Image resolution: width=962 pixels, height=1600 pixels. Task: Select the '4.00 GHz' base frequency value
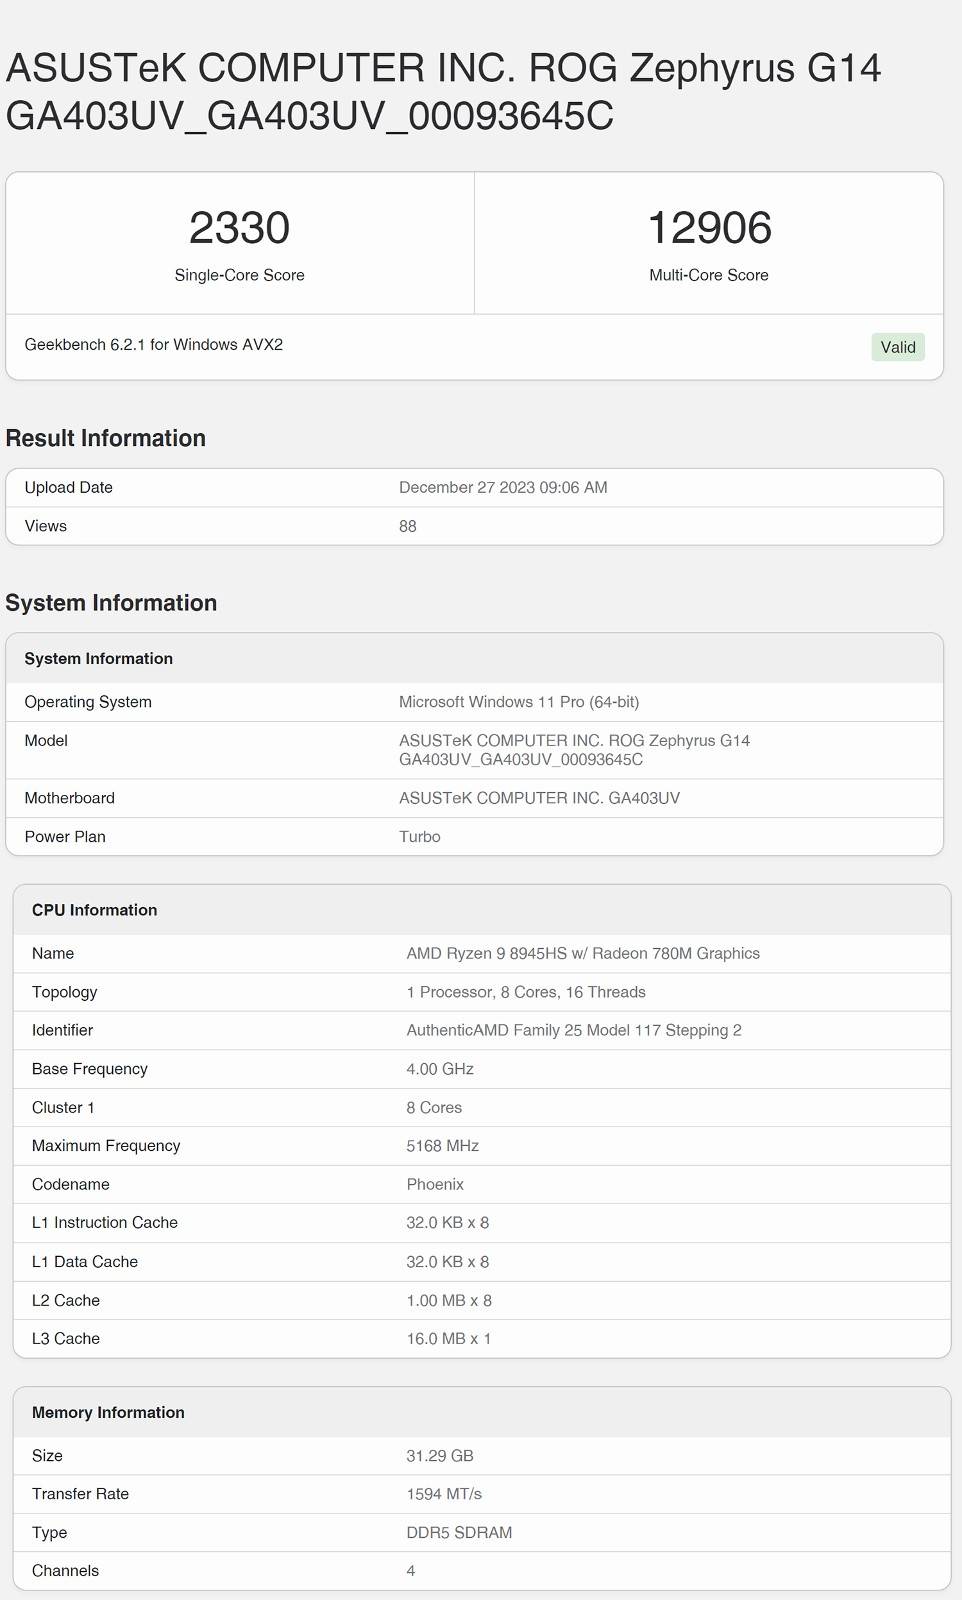440,1069
